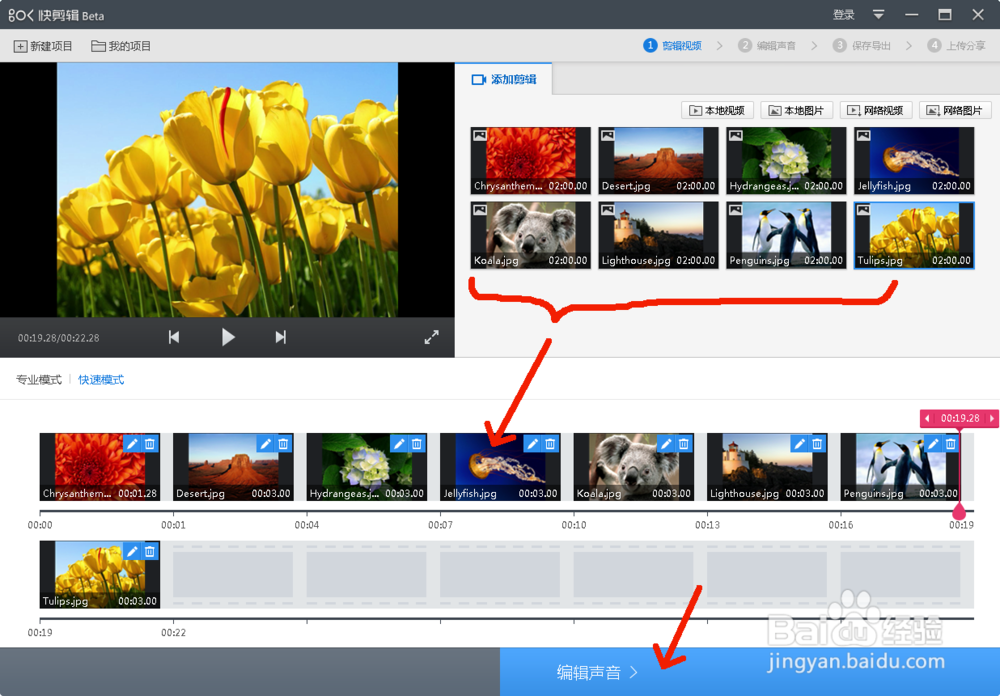Select the Tulips.jpg clip on second timeline row
Viewport: 1000px width, 696px height.
pos(99,574)
